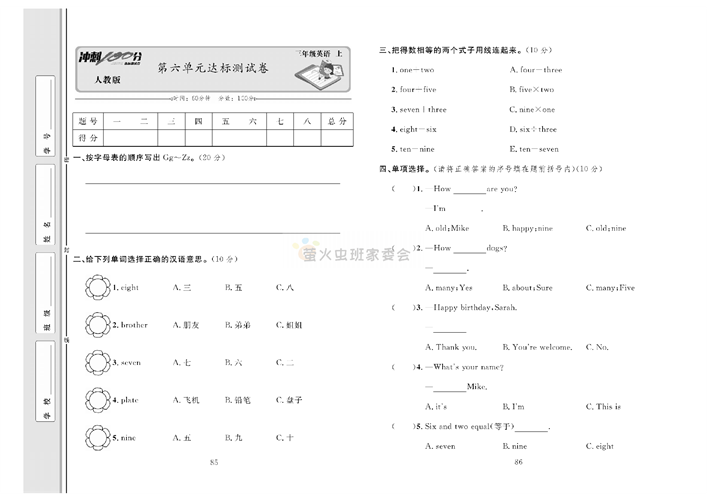Click the answer bracket for question '1. How ___ are you?'
This screenshot has width=707, height=500.
tap(404, 188)
